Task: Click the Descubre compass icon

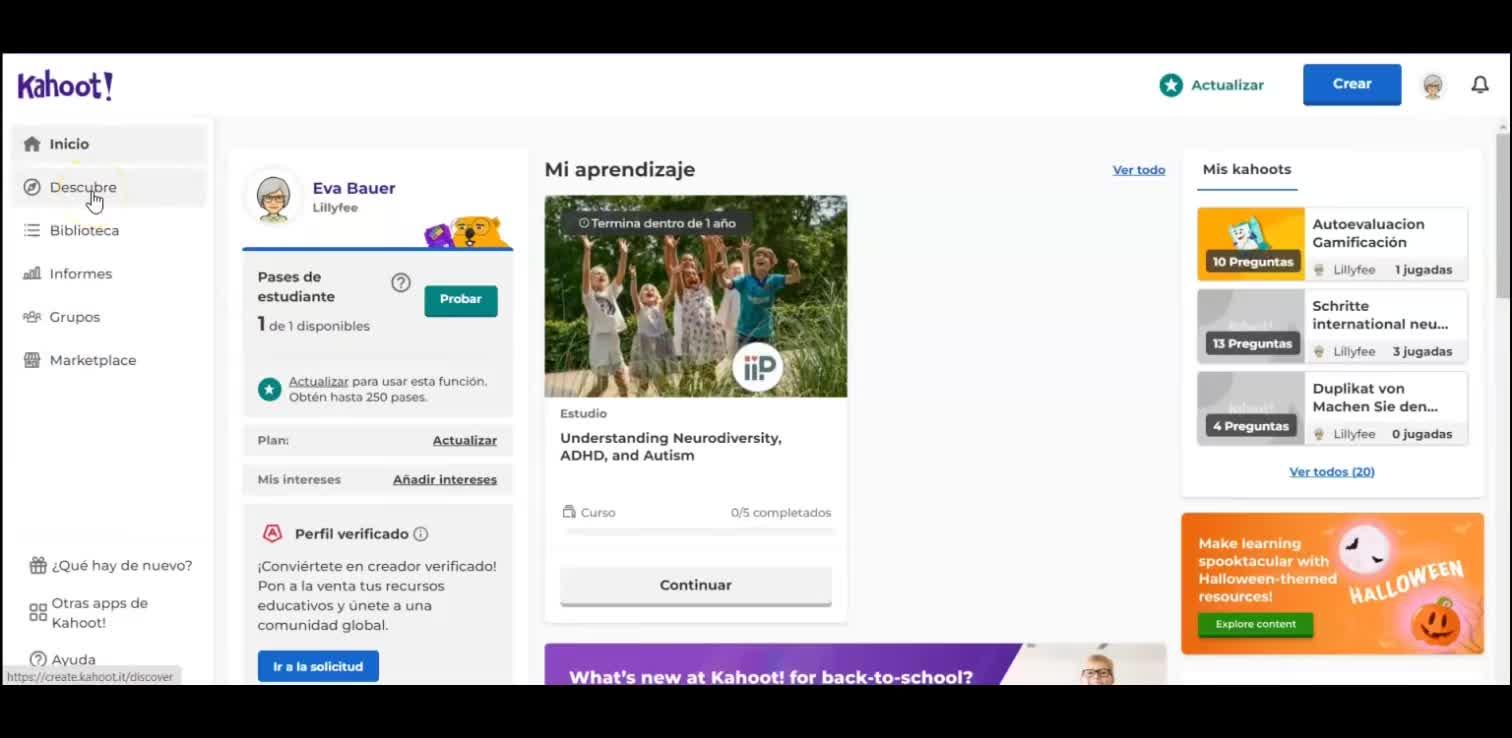Action: click(x=32, y=187)
